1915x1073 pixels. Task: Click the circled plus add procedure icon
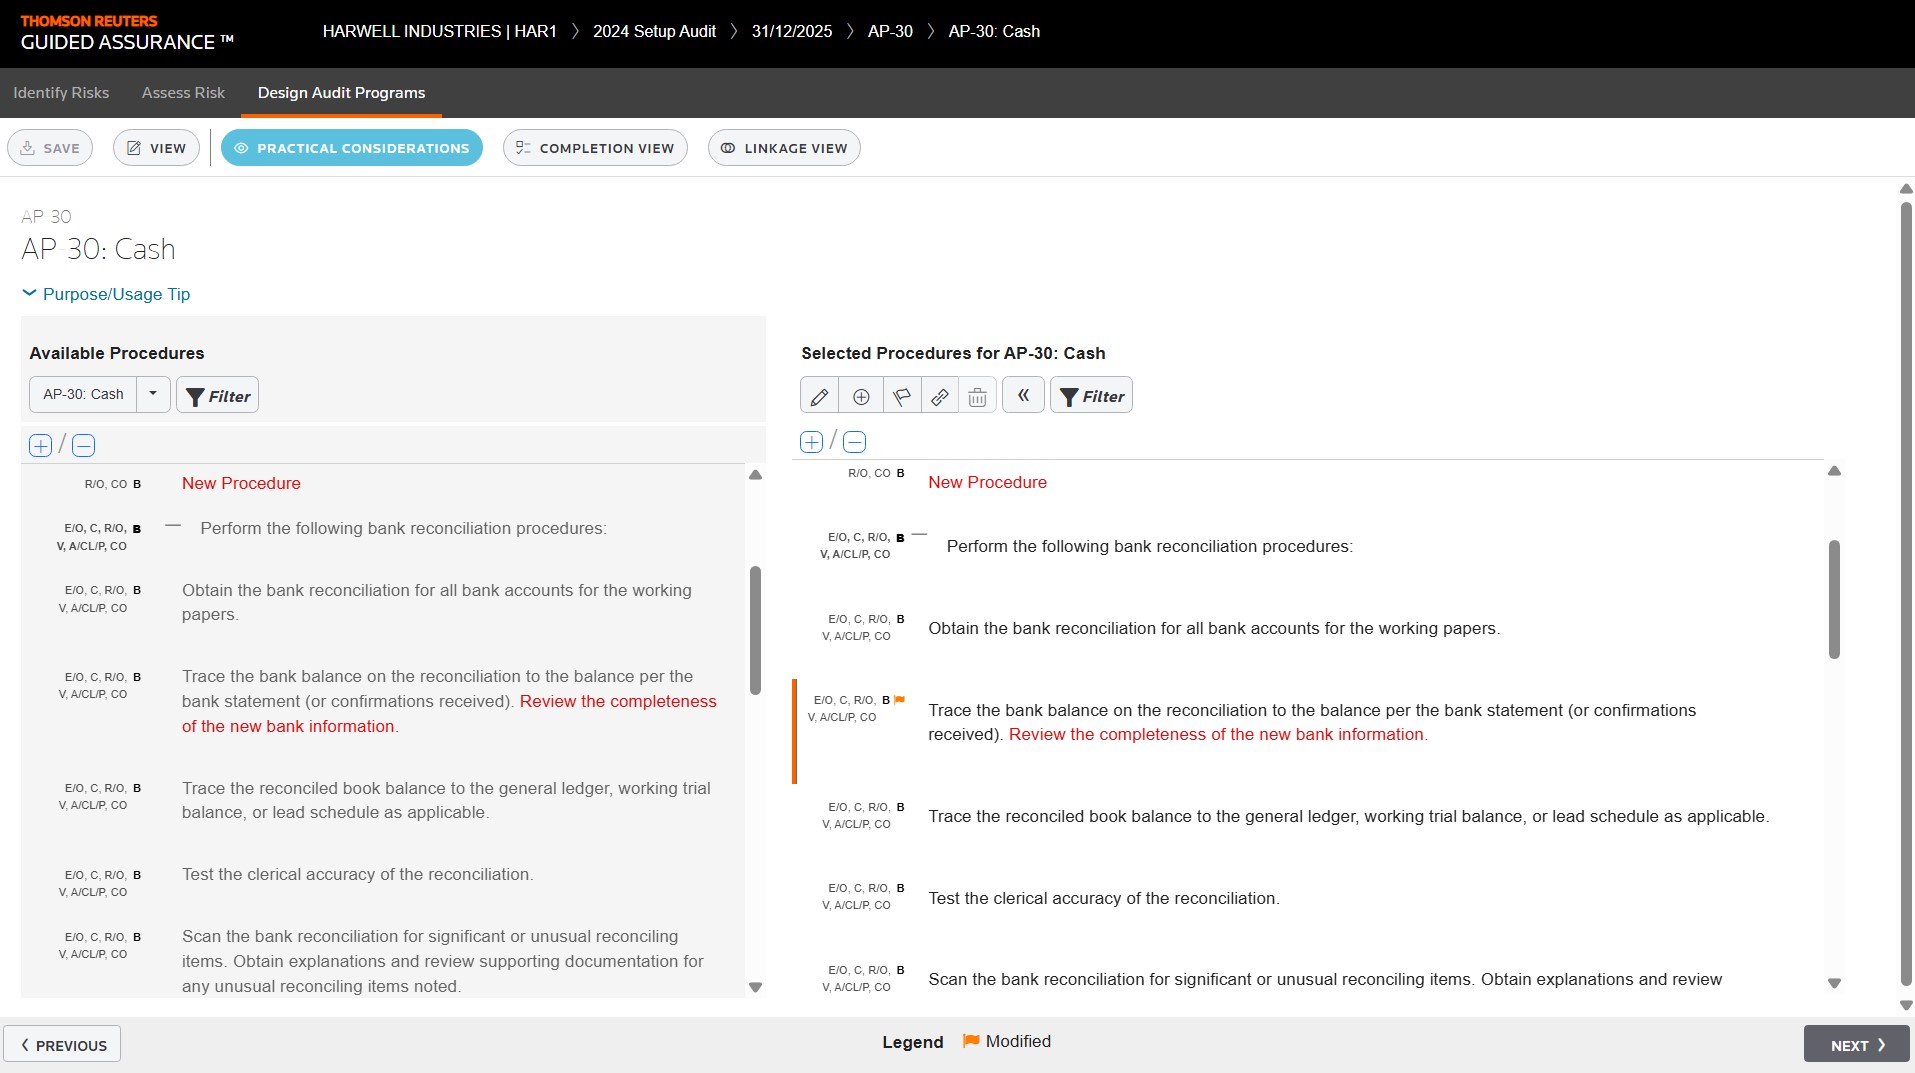tap(860, 396)
